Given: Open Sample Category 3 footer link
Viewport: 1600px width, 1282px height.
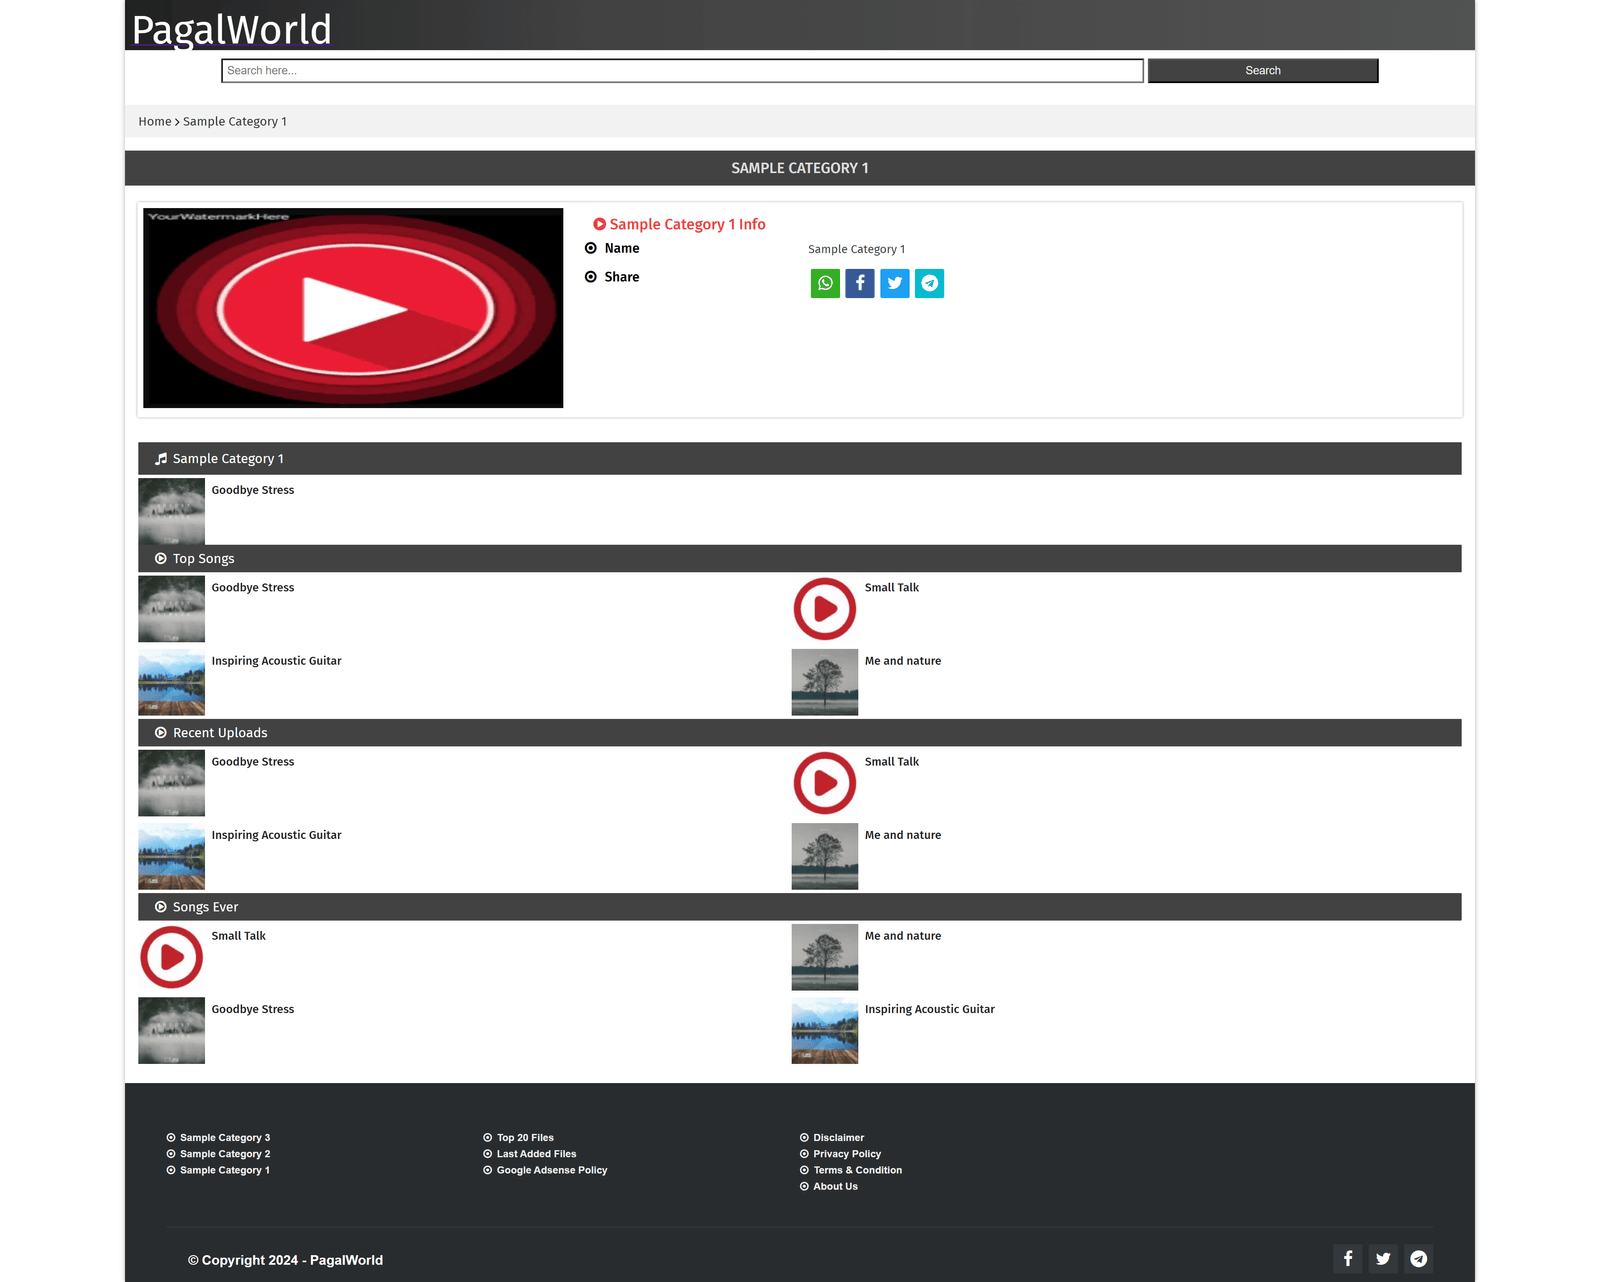Looking at the screenshot, I should (225, 1138).
